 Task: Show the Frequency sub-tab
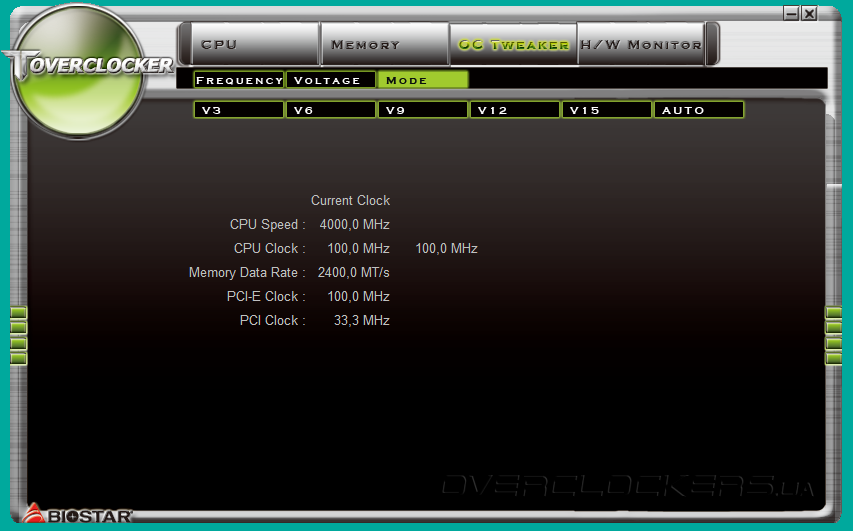coord(239,80)
